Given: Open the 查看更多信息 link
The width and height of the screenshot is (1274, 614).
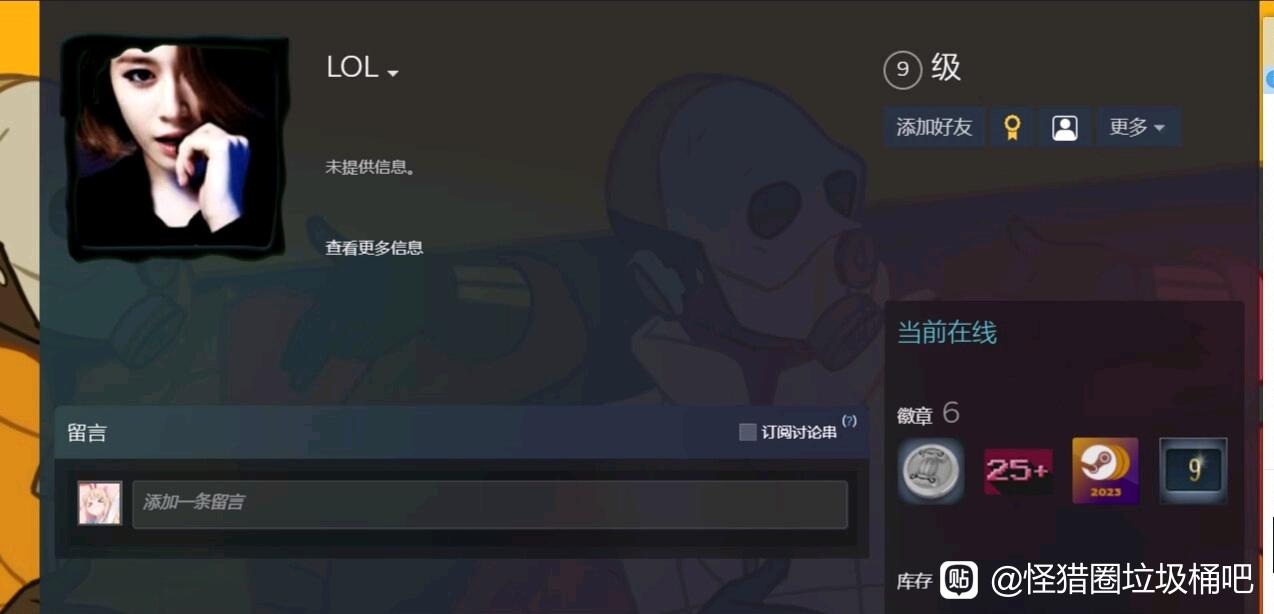Looking at the screenshot, I should (374, 248).
